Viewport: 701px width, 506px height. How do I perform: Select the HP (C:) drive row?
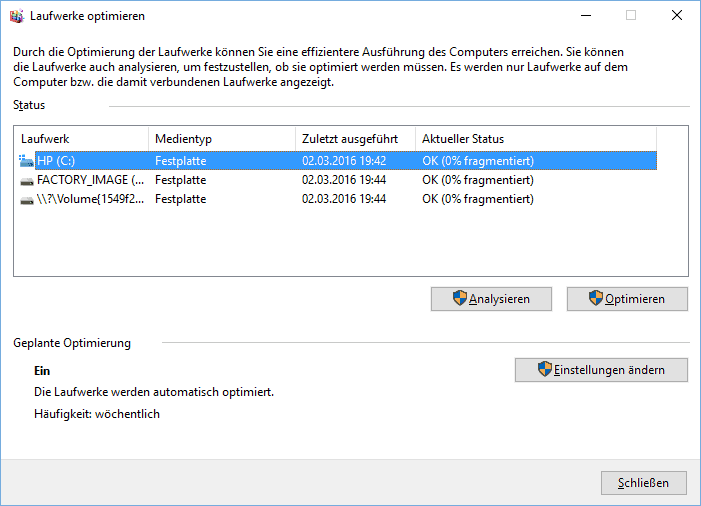(x=338, y=161)
